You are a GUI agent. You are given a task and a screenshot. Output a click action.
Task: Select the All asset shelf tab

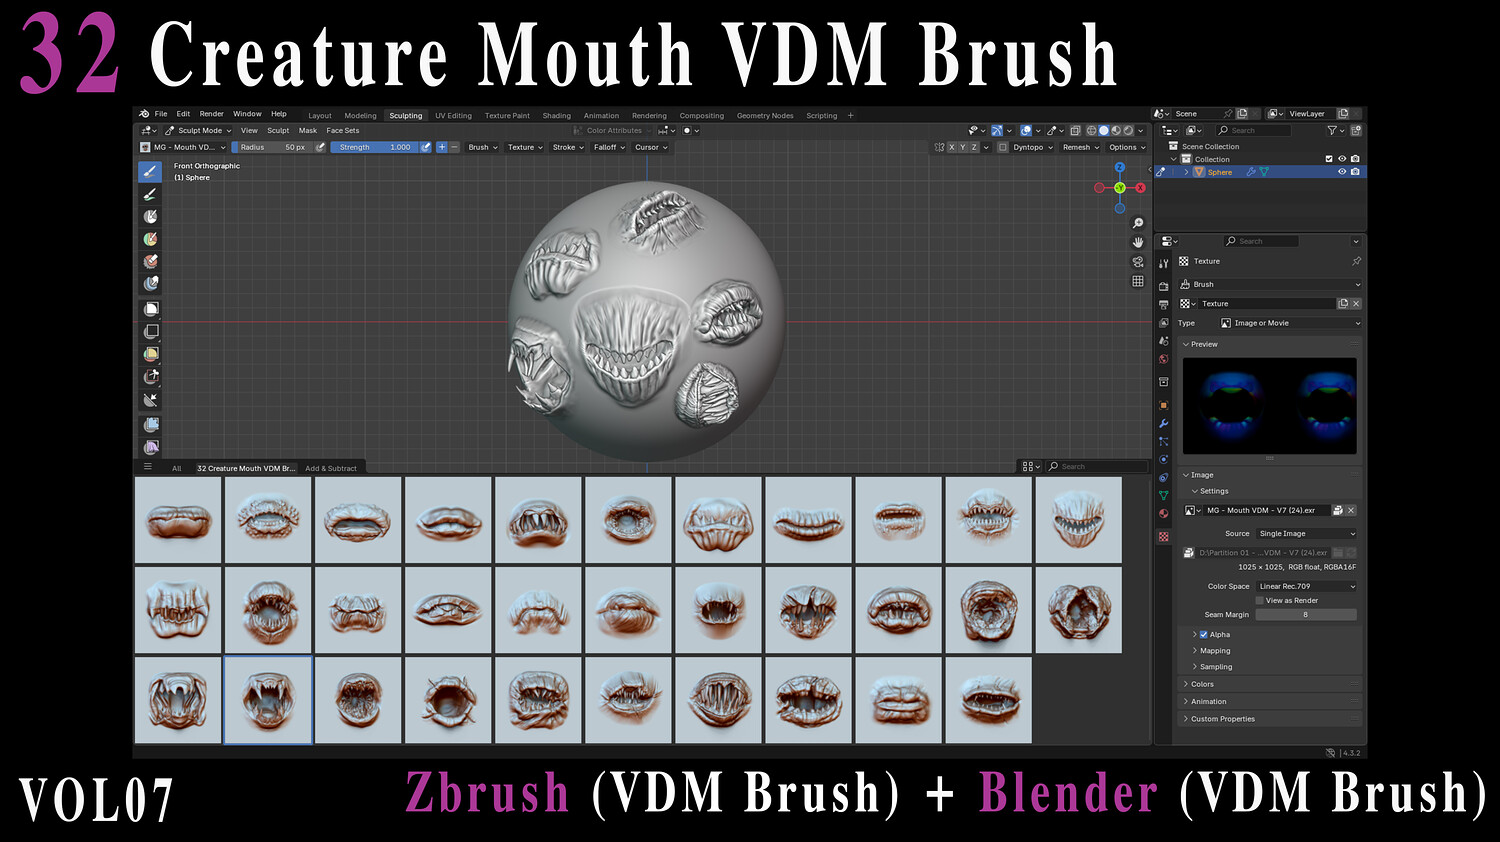tap(177, 468)
